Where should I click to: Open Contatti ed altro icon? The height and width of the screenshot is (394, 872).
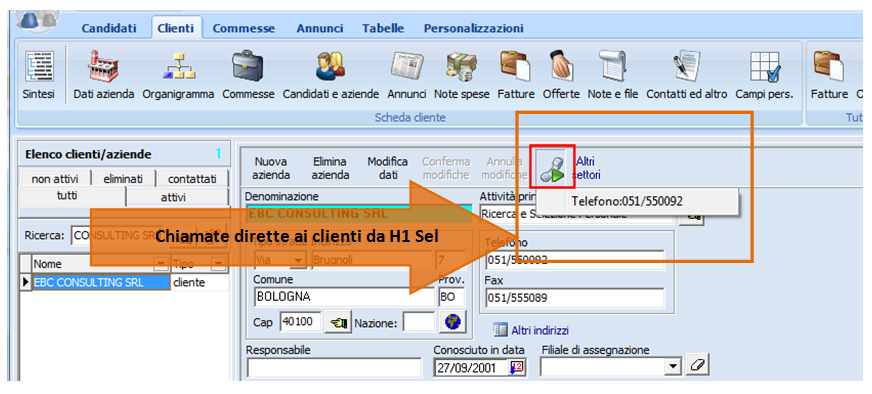click(x=687, y=76)
